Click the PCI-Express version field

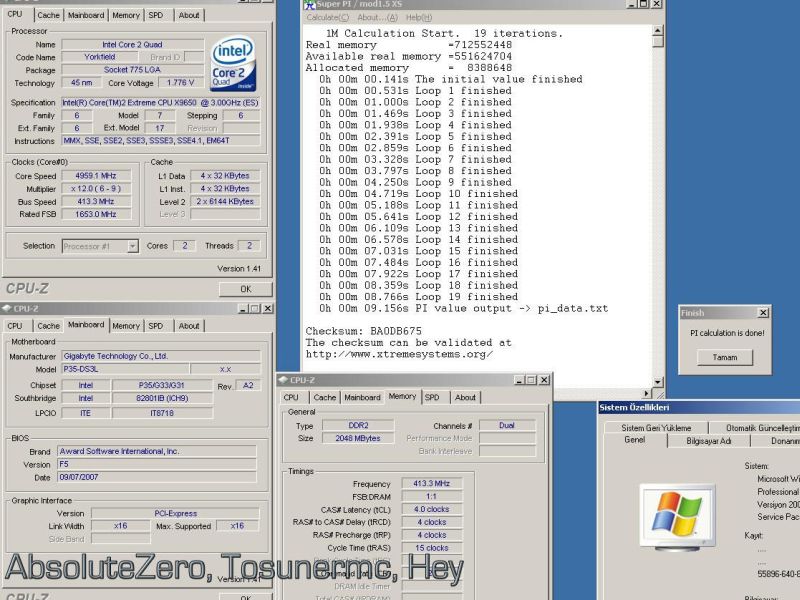(176, 513)
